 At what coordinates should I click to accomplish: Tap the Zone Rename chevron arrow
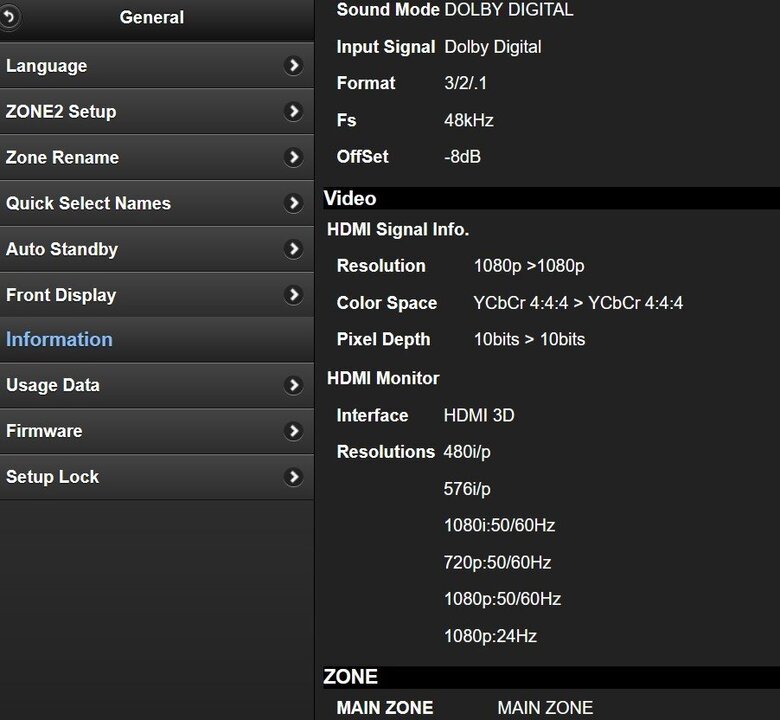(293, 157)
